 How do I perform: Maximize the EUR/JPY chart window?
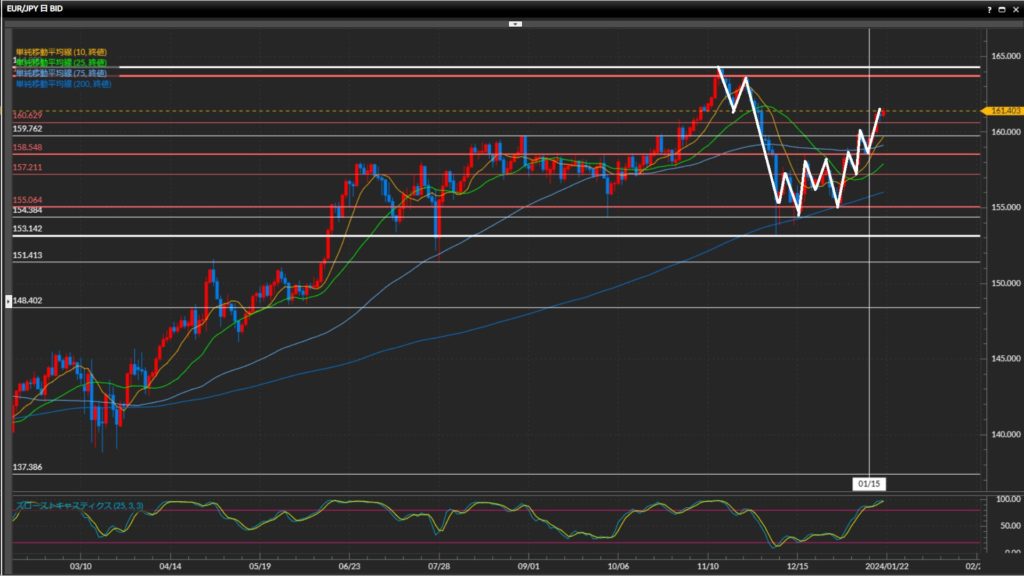point(1003,8)
